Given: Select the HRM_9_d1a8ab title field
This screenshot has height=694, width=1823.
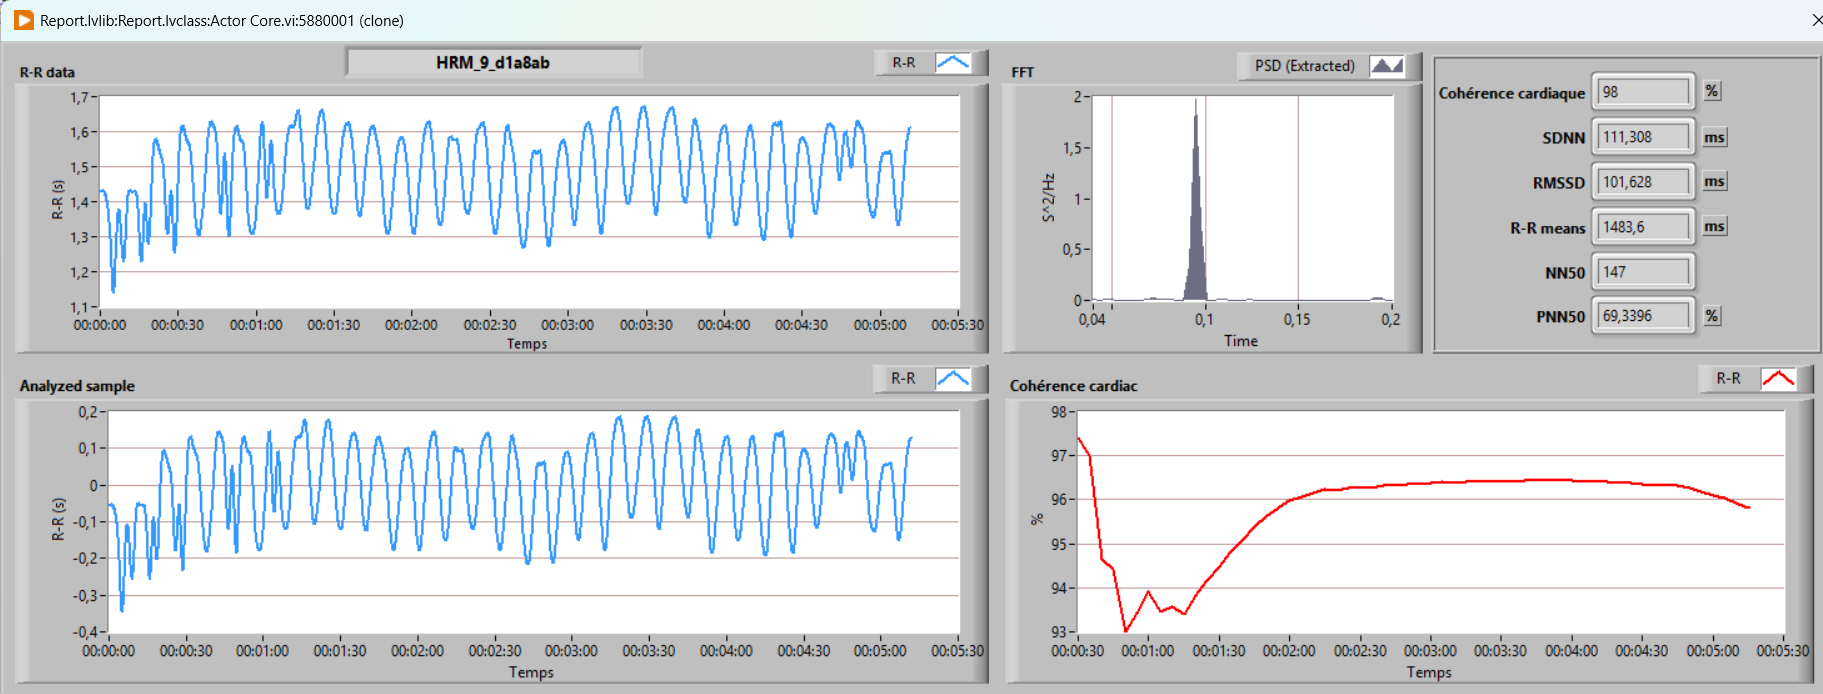Looking at the screenshot, I should (x=493, y=63).
